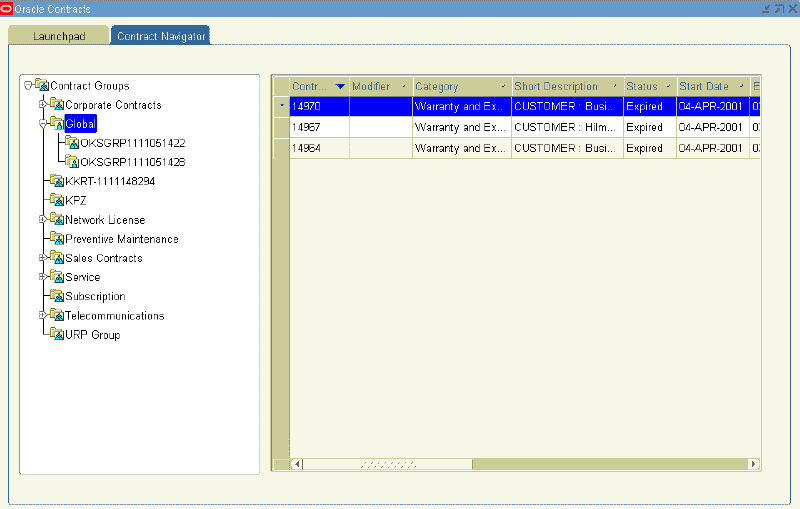Click the Oracle logo icon in title bar
The image size is (800, 509).
tap(6, 9)
